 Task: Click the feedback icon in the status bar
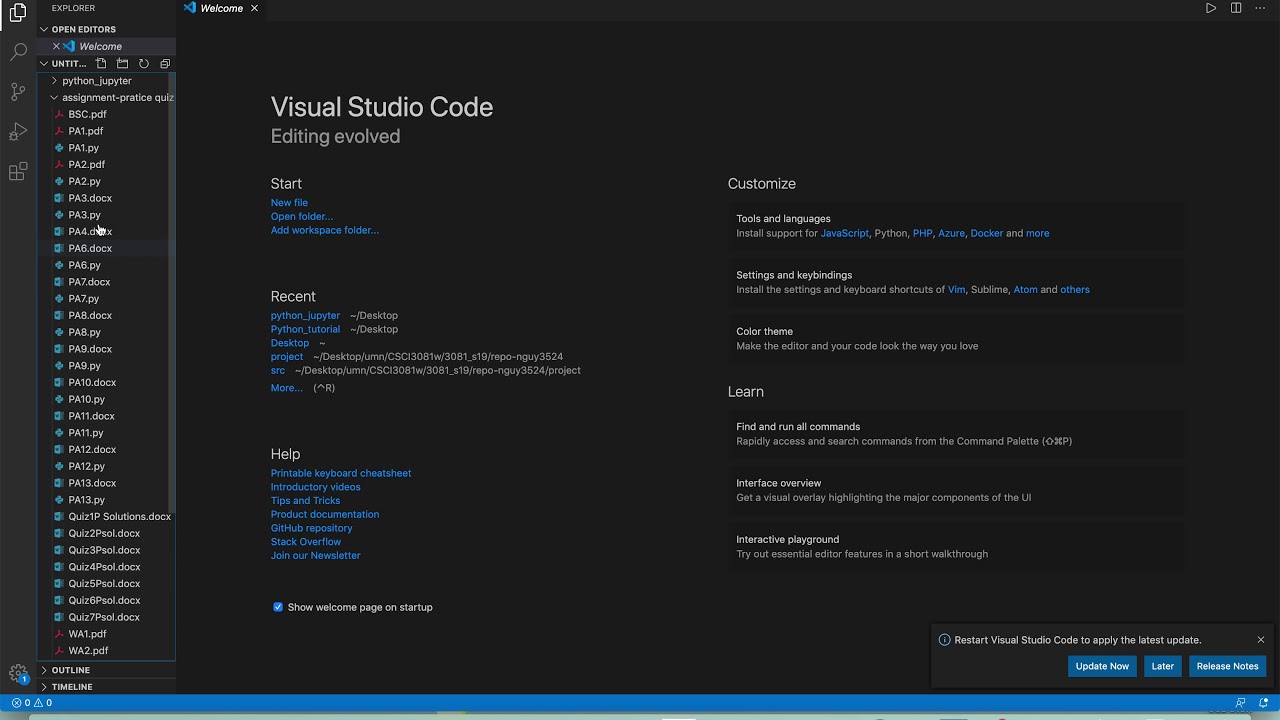(x=1240, y=703)
